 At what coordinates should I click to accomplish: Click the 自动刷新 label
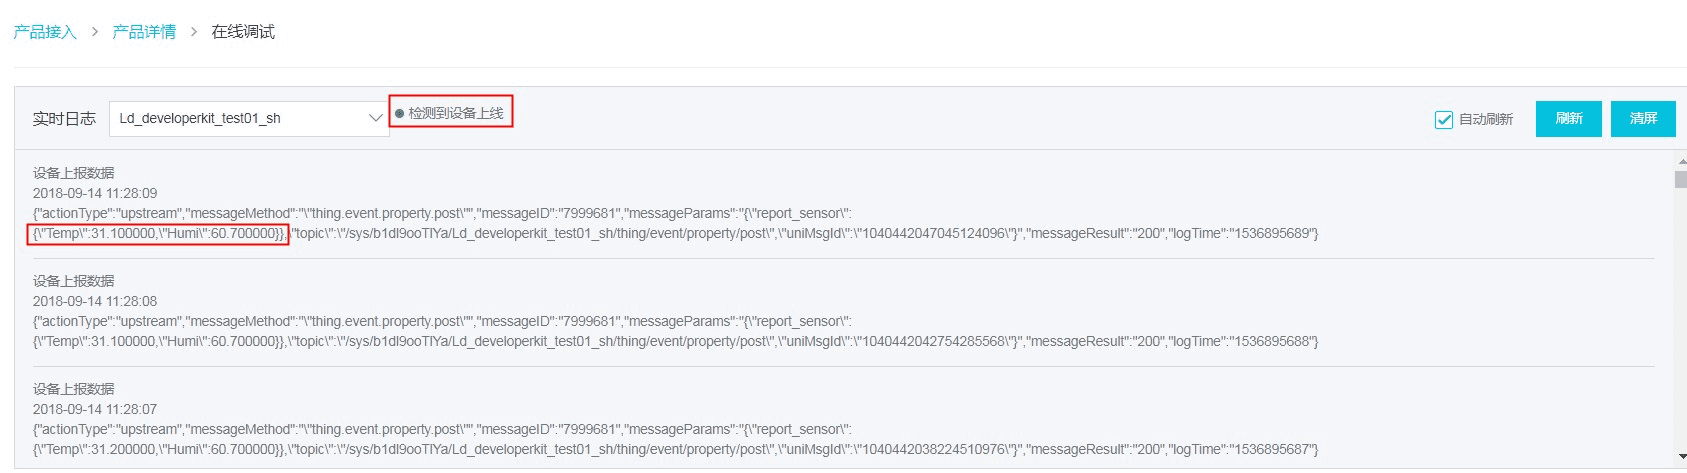tap(1486, 119)
